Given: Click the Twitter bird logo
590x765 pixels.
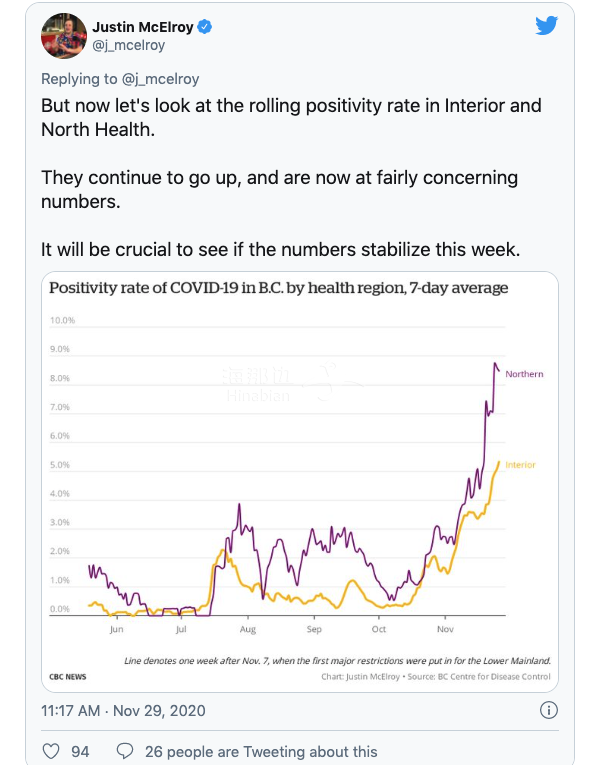Looking at the screenshot, I should 546,26.
